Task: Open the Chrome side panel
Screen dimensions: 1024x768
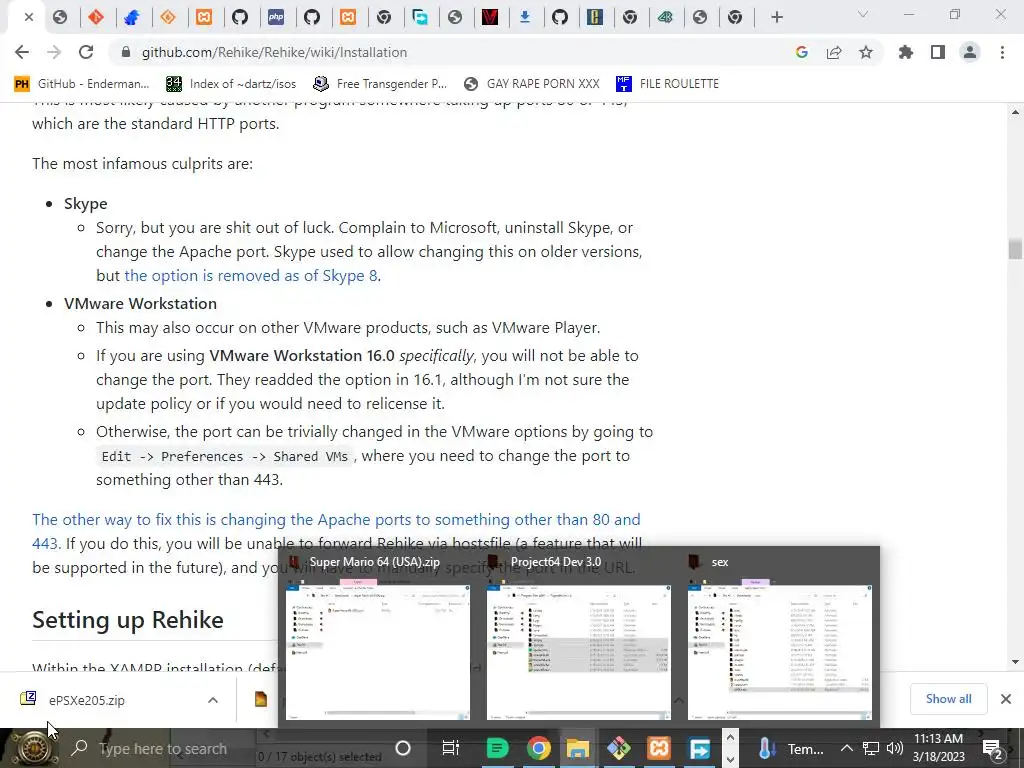Action: coord(938,52)
